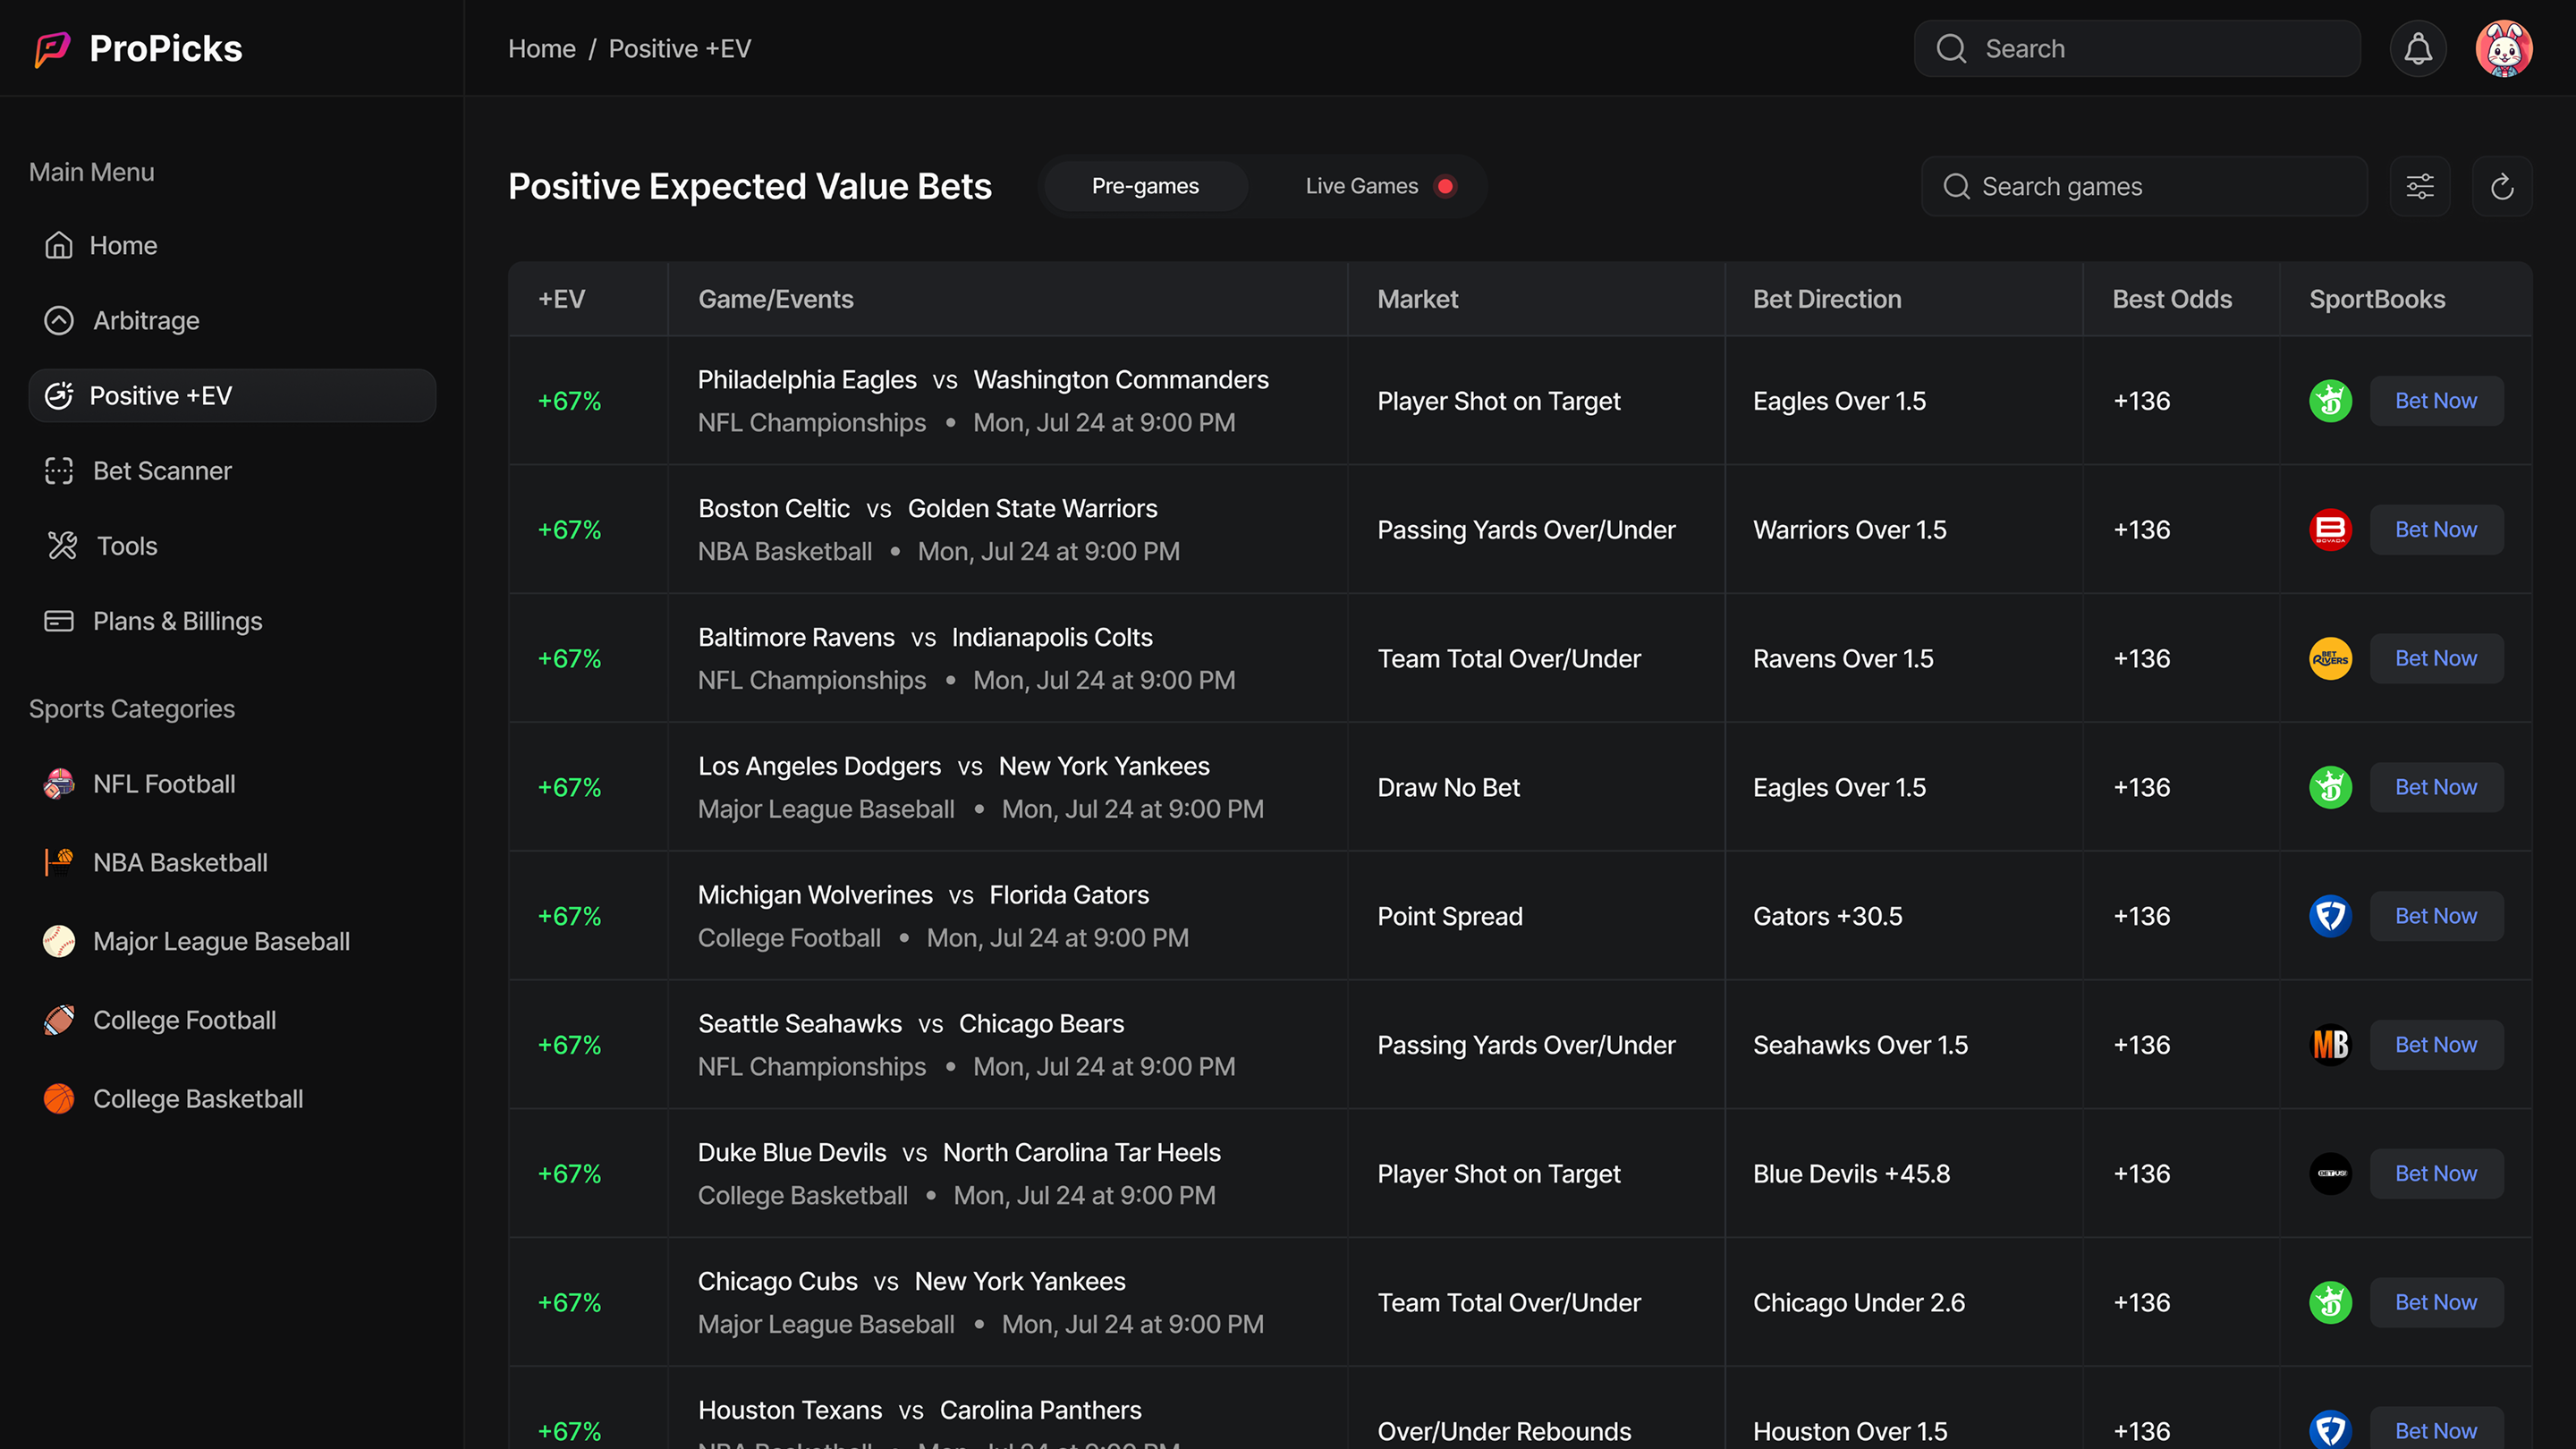
Task: Click Bovada sportsbook icon in Warriors row
Action: (2329, 529)
